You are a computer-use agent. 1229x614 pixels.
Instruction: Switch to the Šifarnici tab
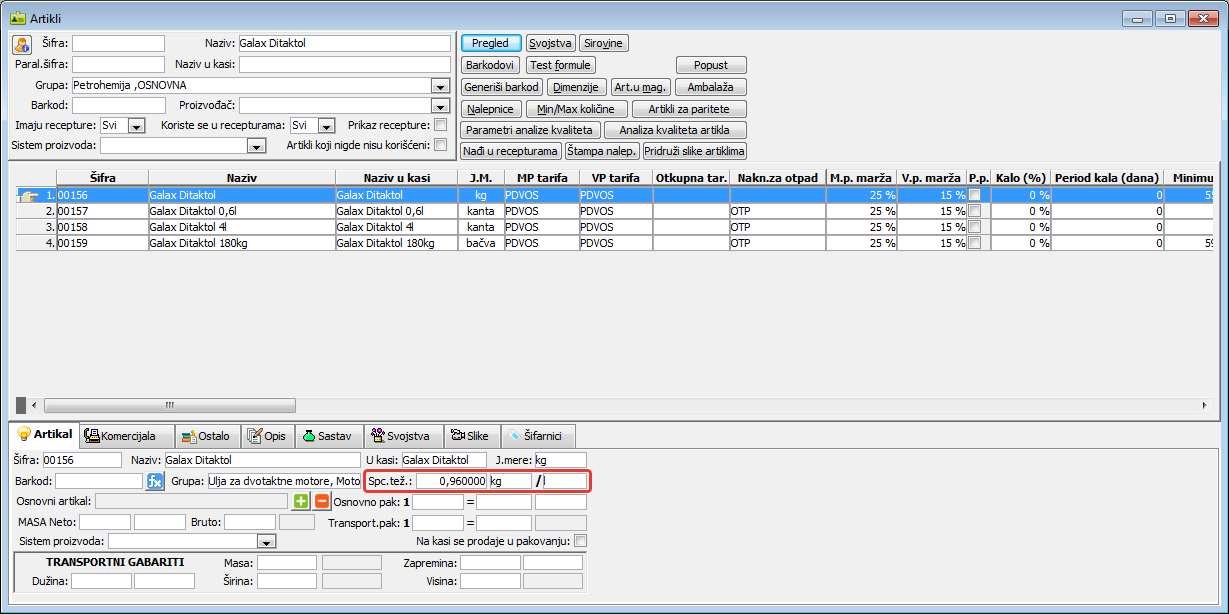click(538, 436)
